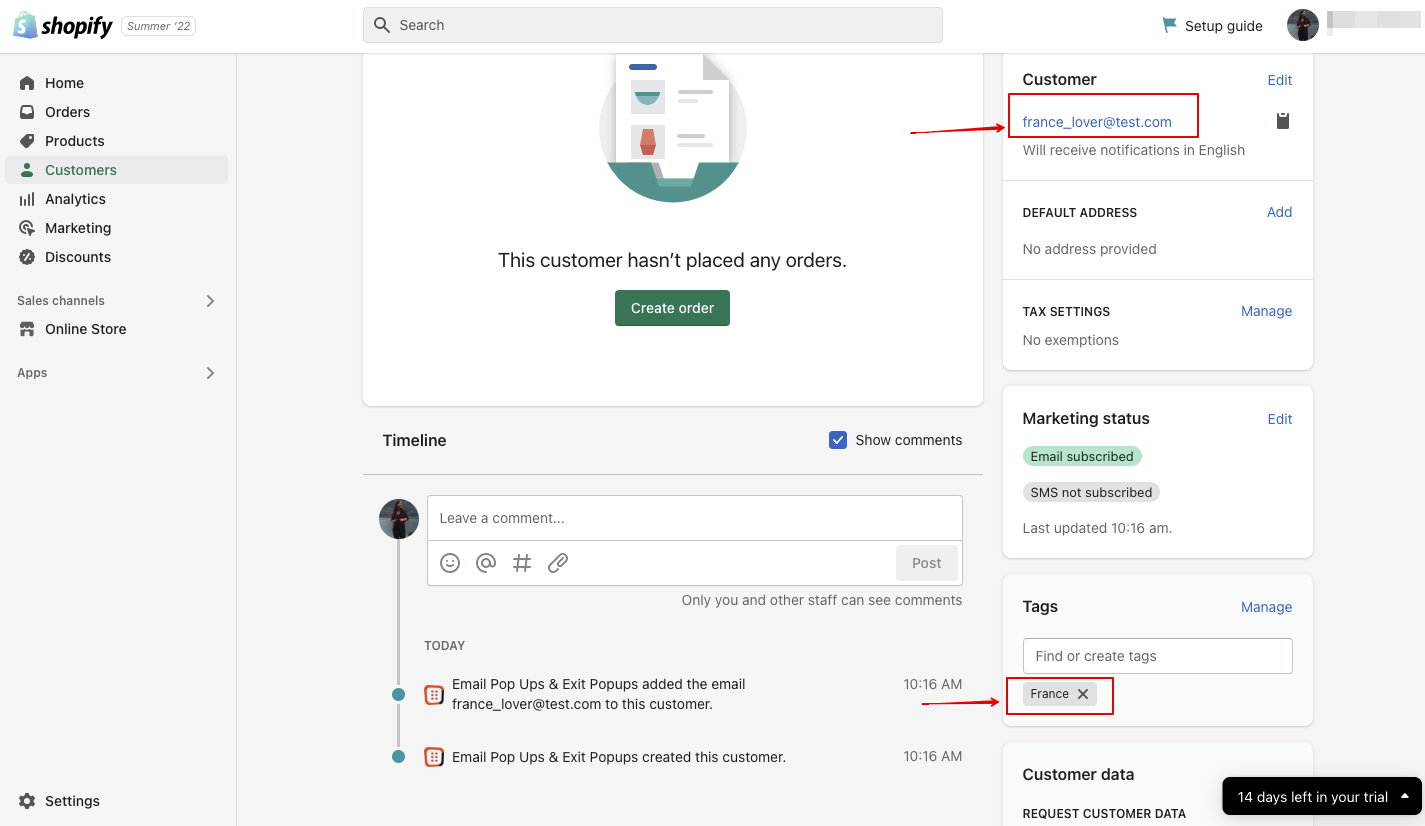Screen dimensions: 1425x826
Task: Expand Apps chevron
Action: pyautogui.click(x=210, y=373)
